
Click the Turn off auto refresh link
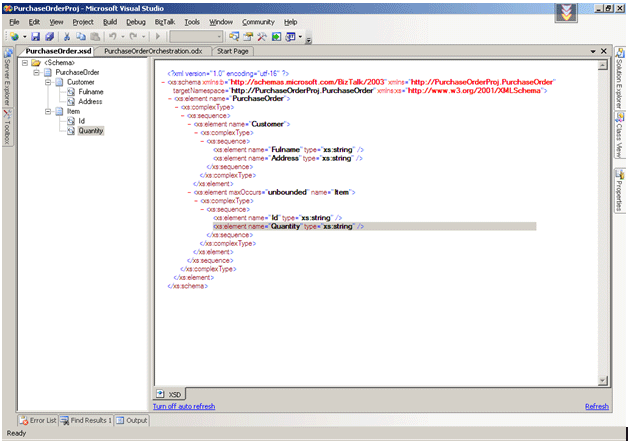click(x=184, y=406)
